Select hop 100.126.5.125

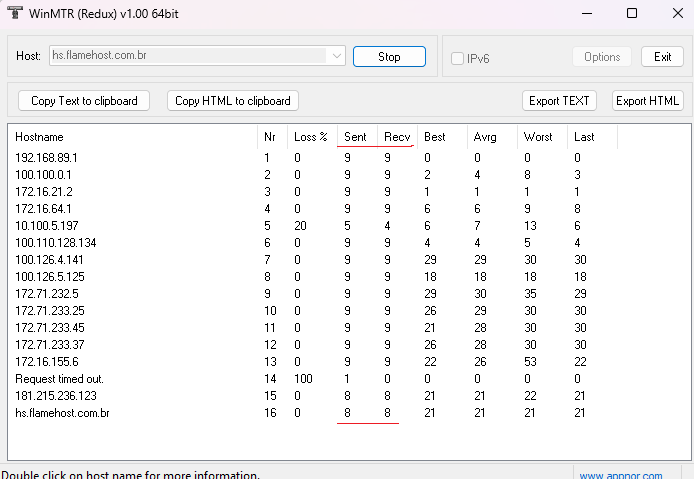(50, 277)
